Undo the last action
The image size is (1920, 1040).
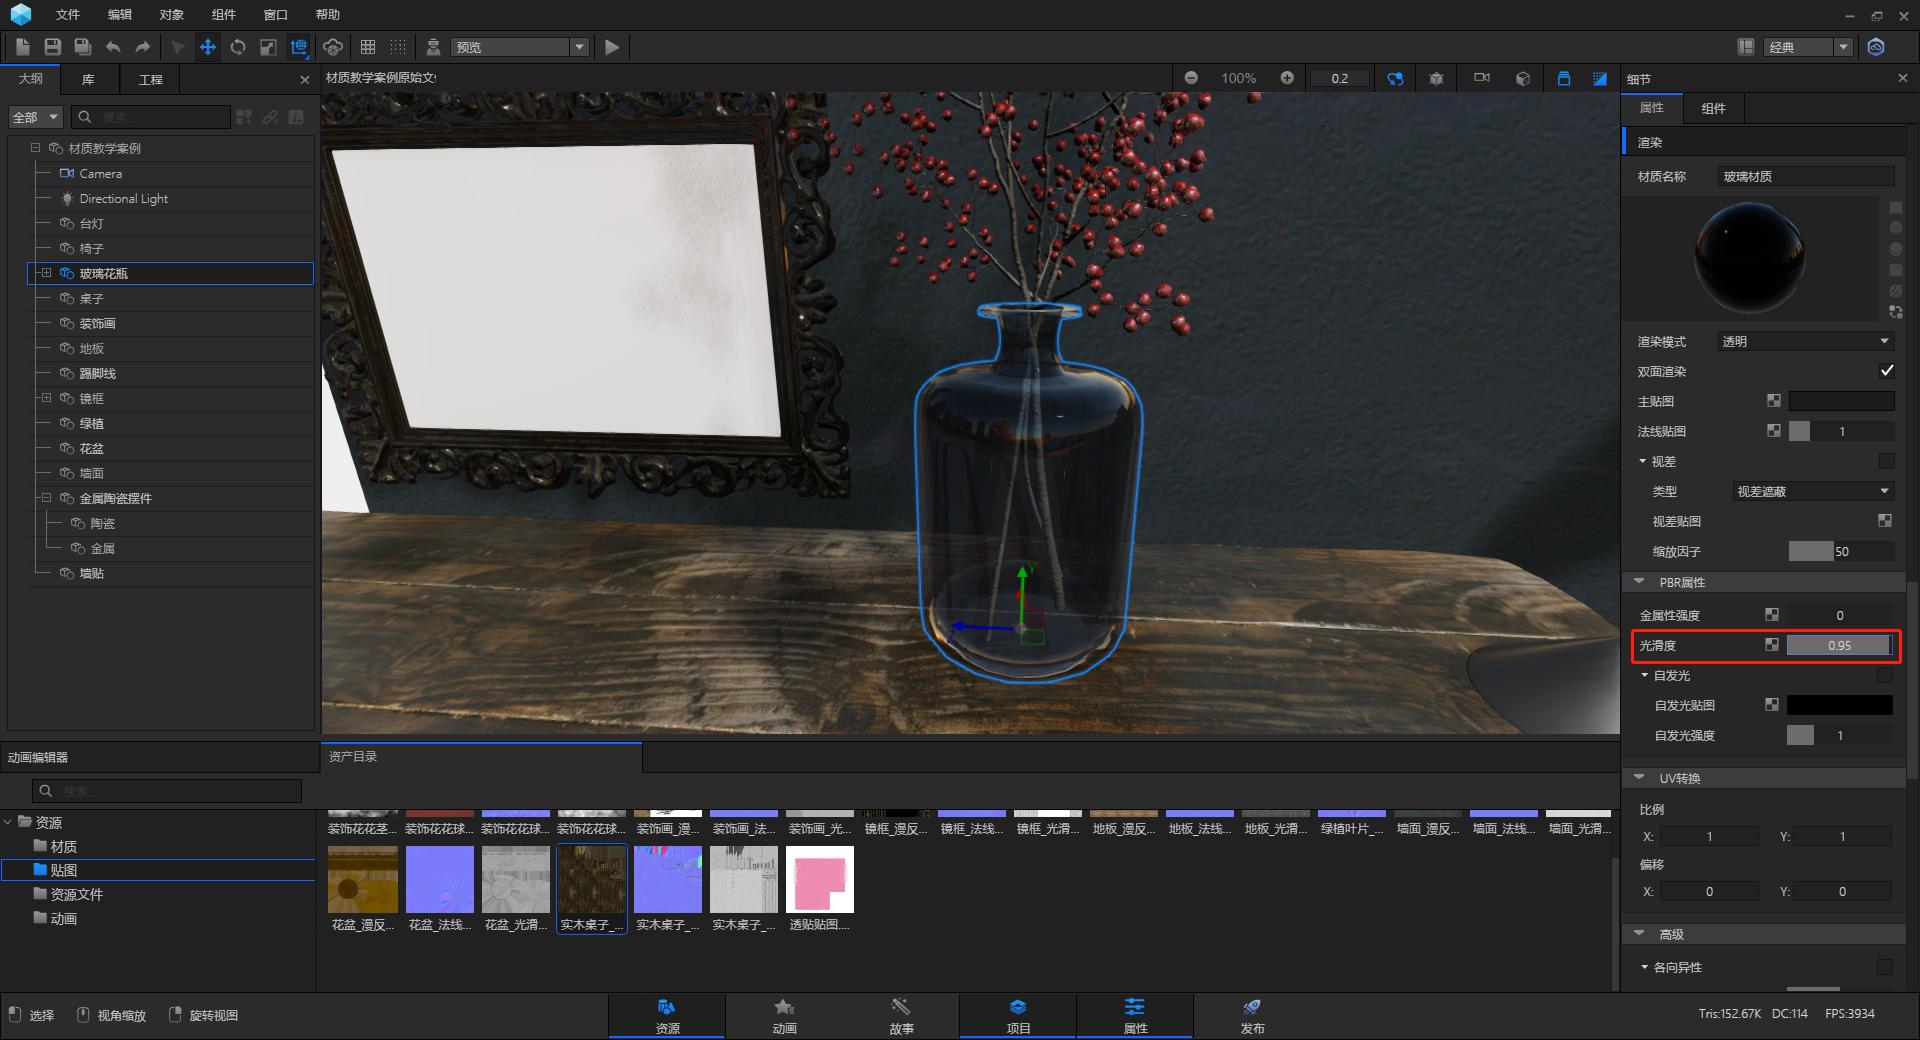pyautogui.click(x=113, y=47)
